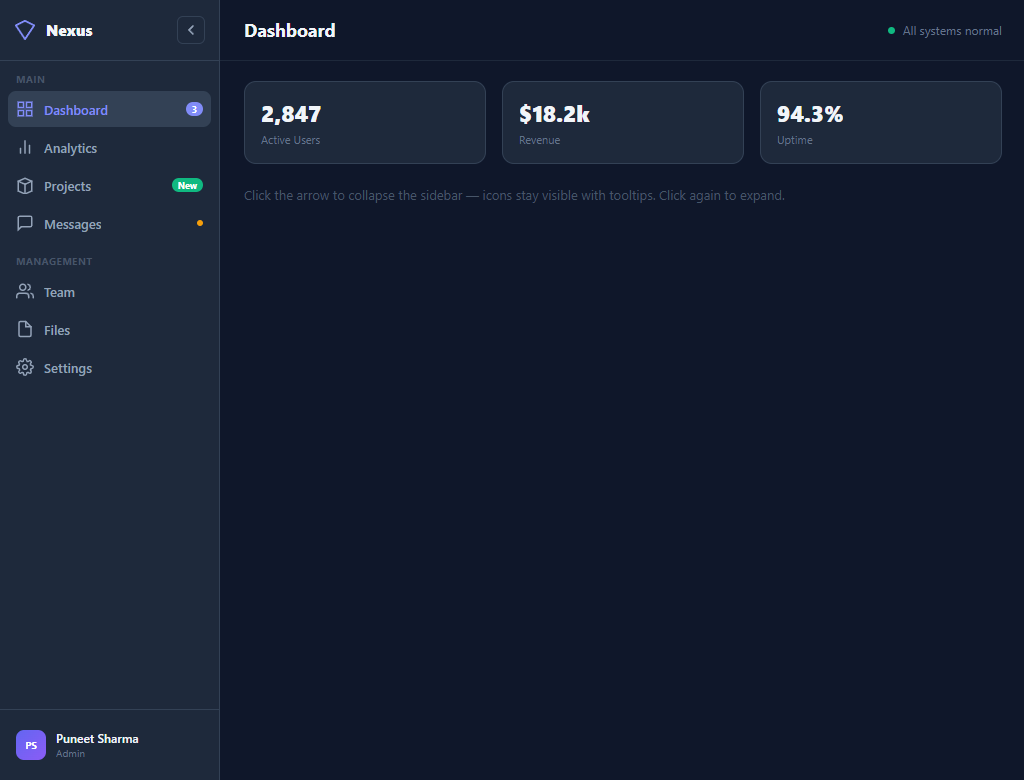Click the MANAGEMENT section header
1024x780 pixels.
click(x=54, y=261)
